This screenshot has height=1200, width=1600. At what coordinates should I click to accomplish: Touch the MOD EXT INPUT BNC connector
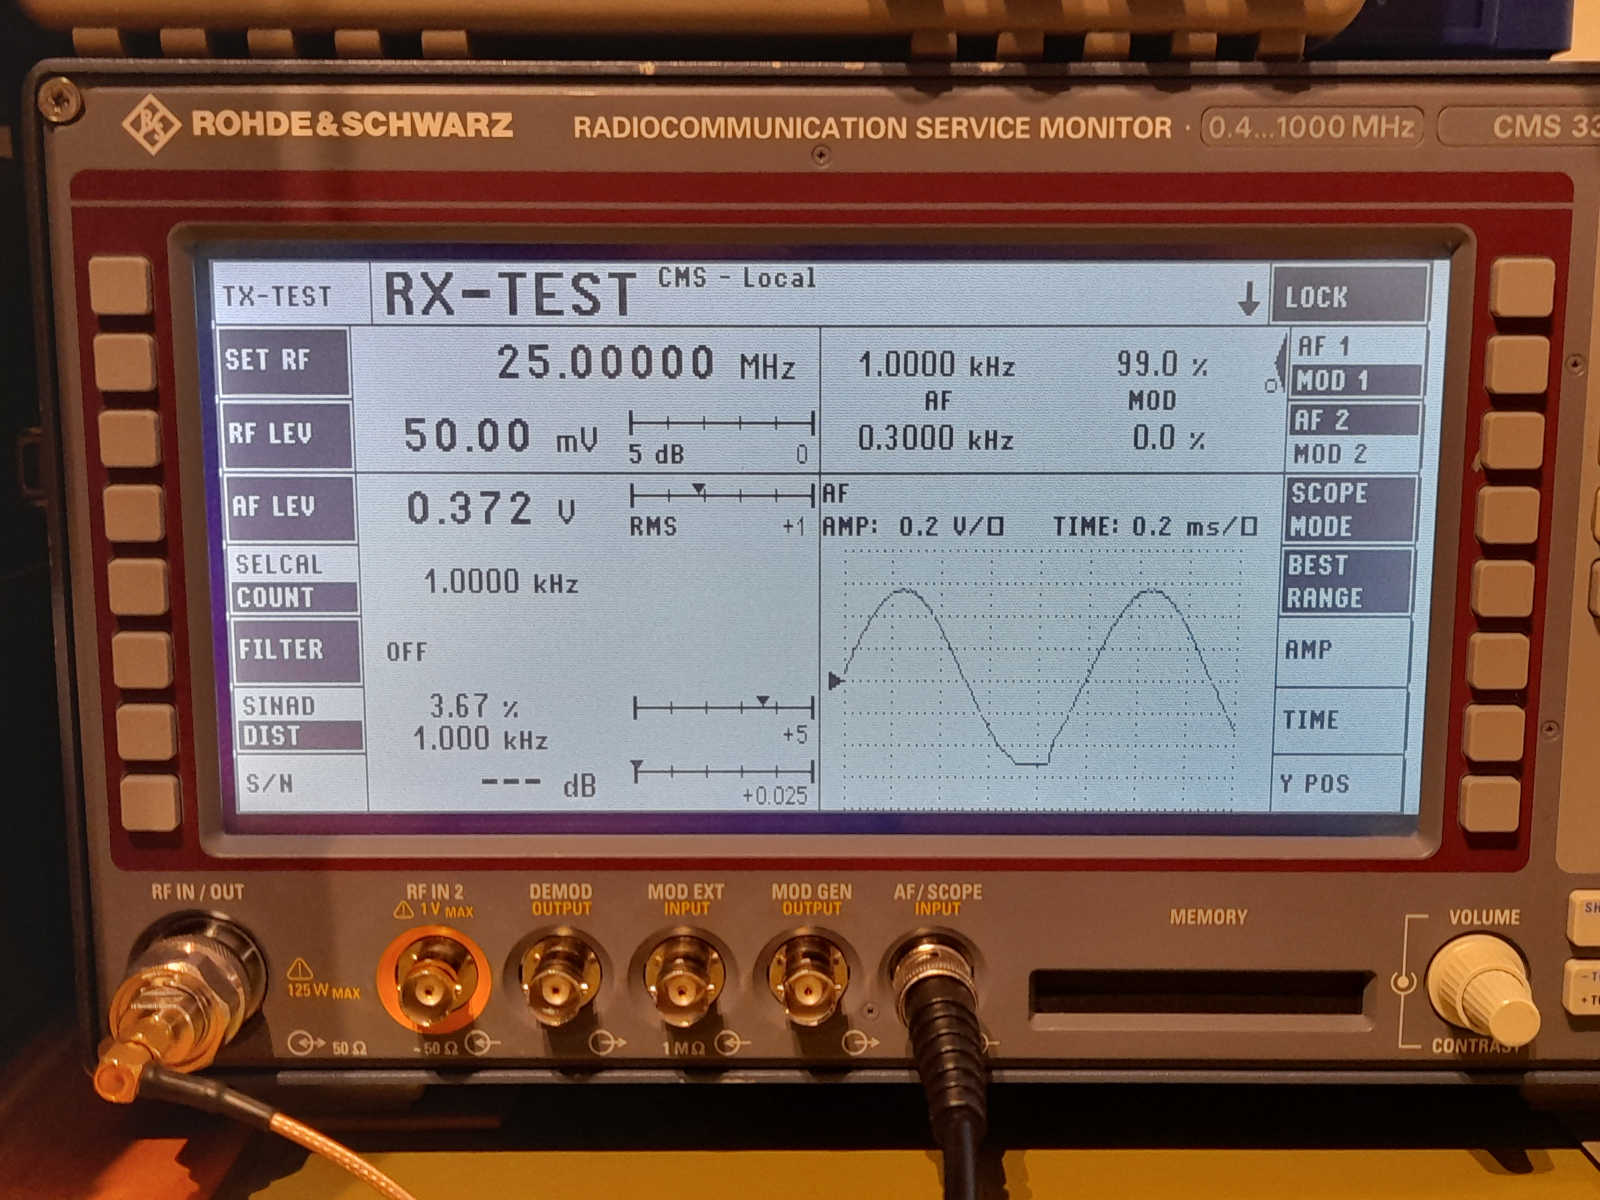coord(684,980)
